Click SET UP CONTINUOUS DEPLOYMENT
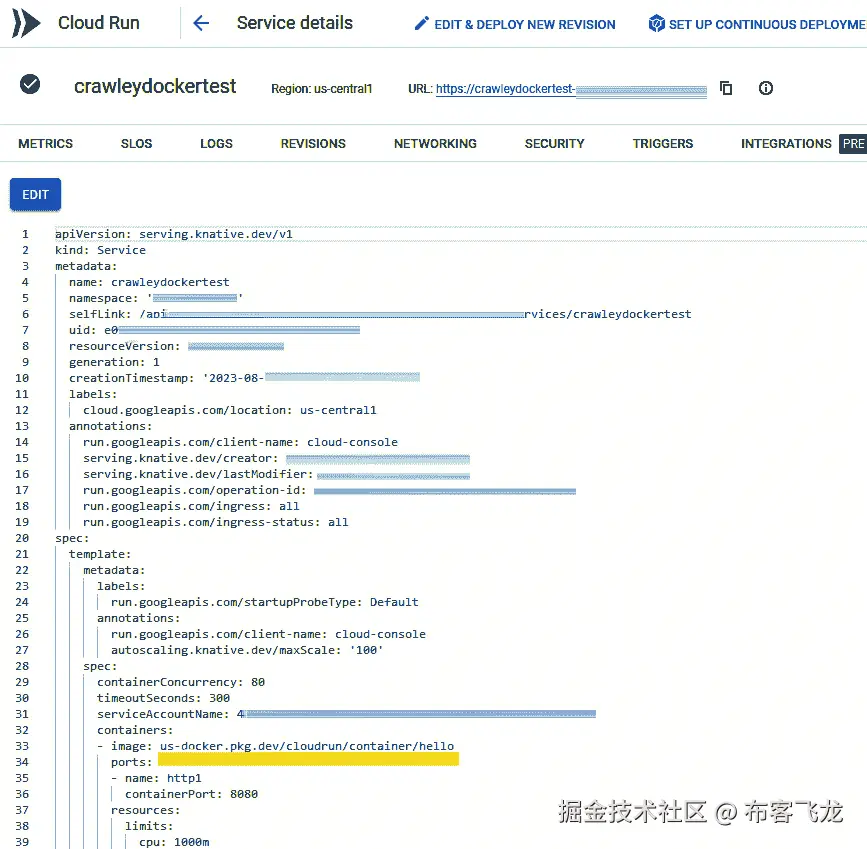Image resolution: width=867 pixels, height=849 pixels. coord(765,23)
